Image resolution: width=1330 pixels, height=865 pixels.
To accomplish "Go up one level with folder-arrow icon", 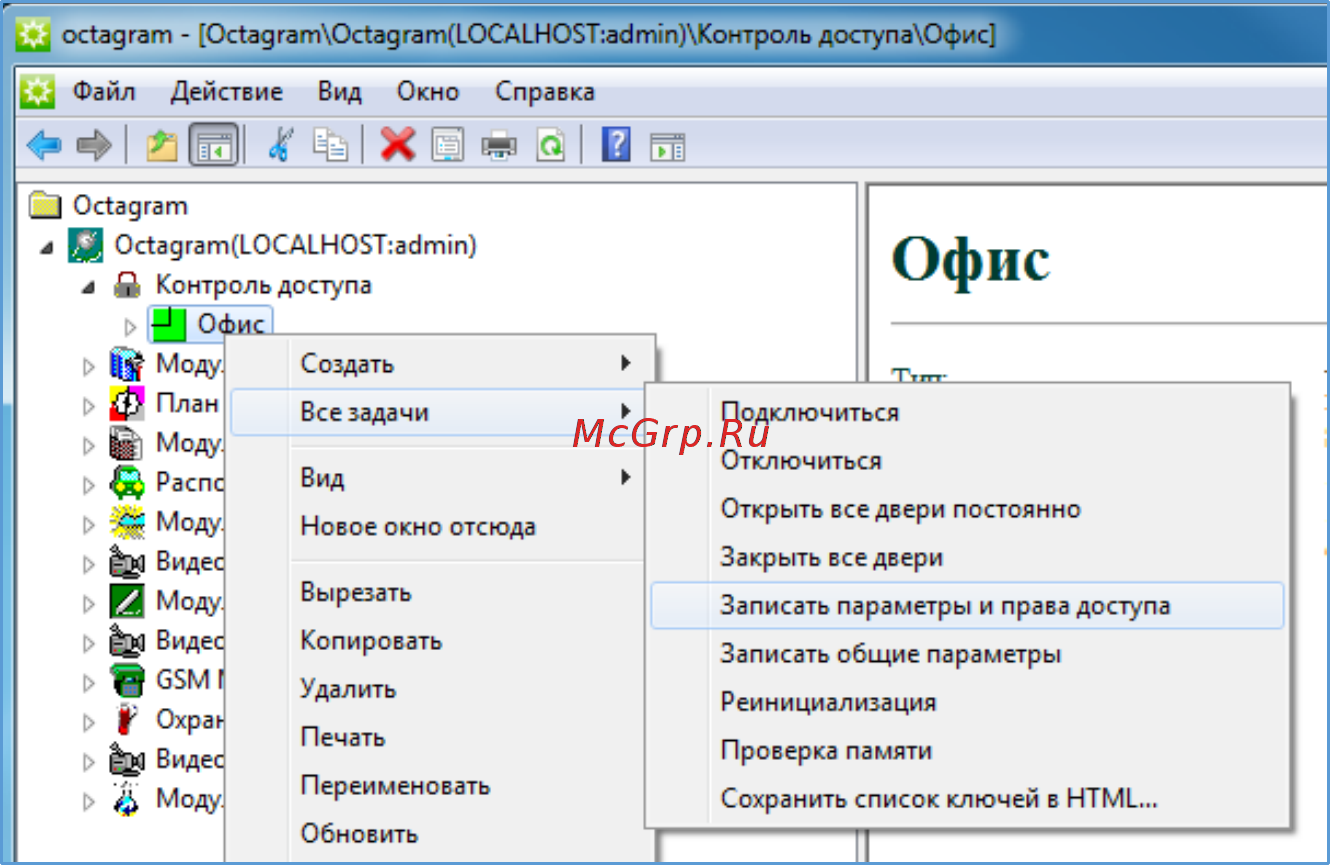I will [x=162, y=146].
